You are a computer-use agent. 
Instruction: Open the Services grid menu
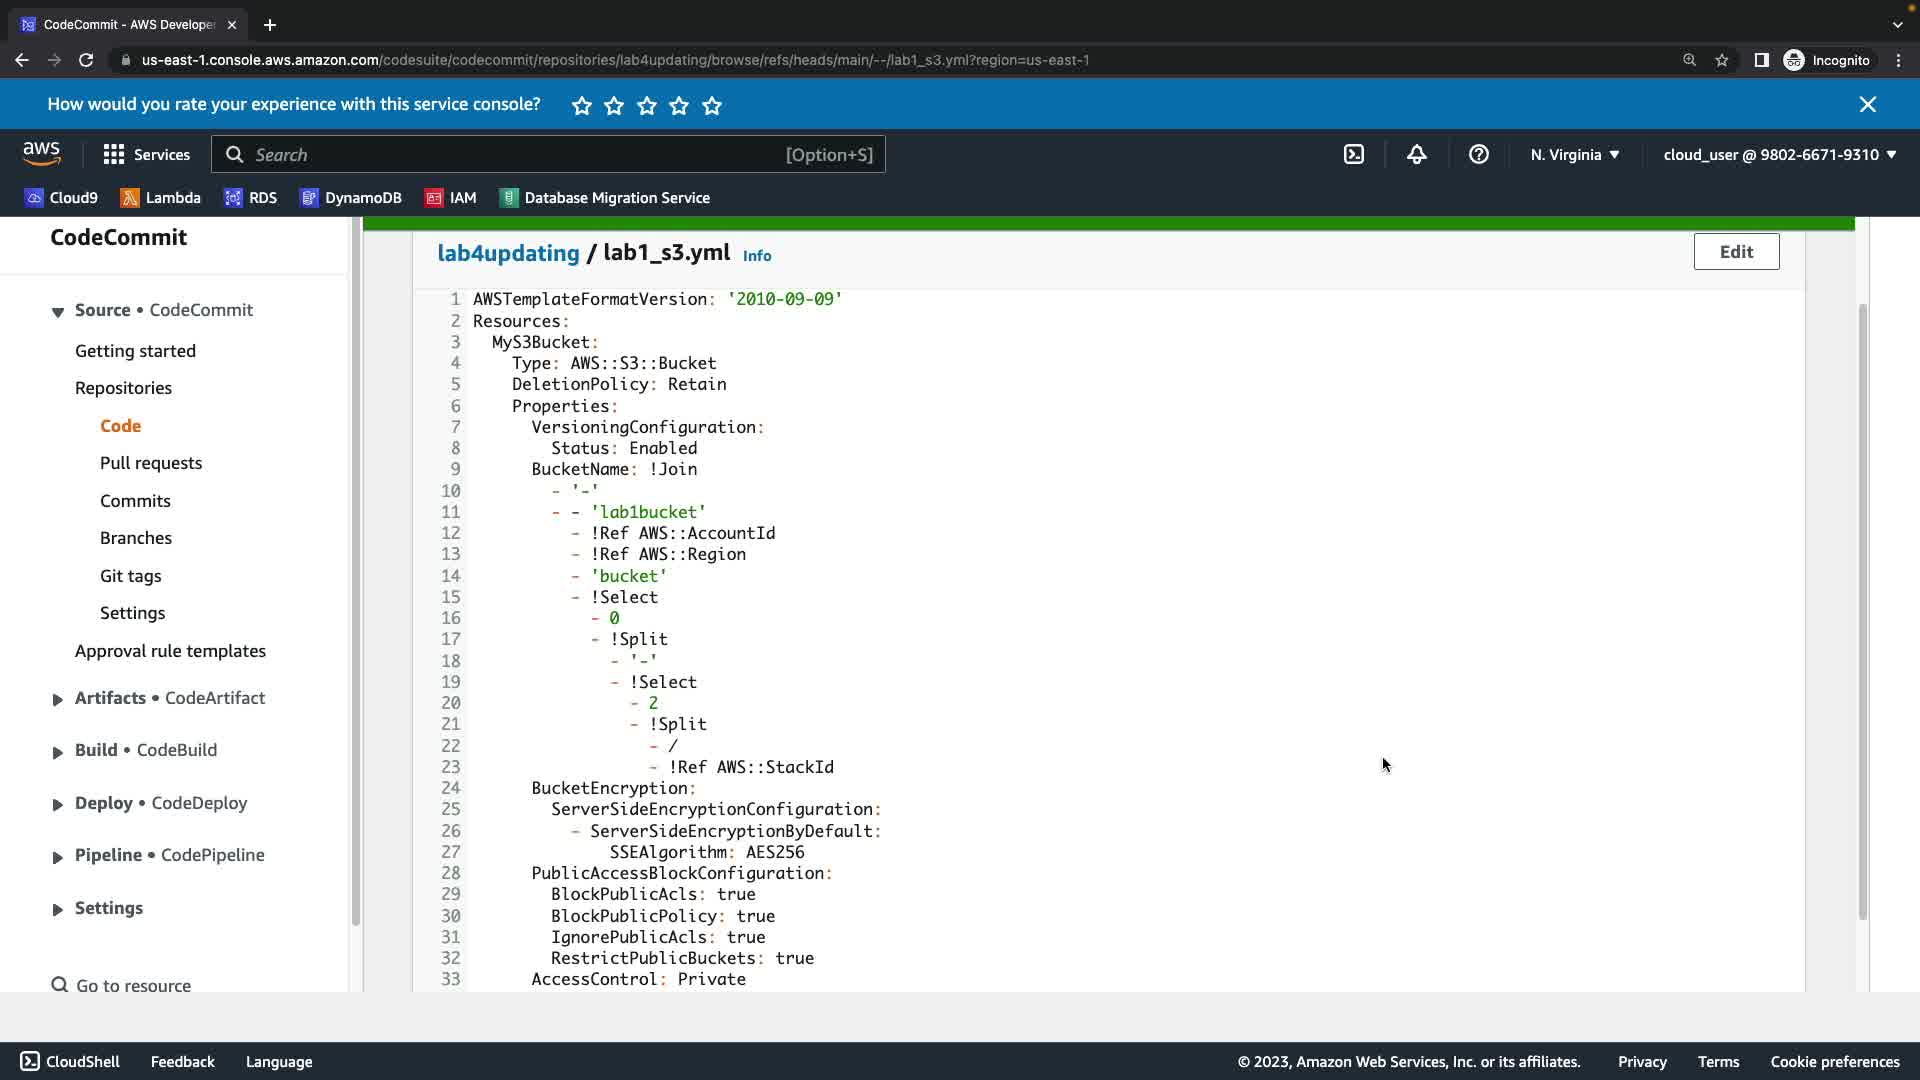[146, 155]
